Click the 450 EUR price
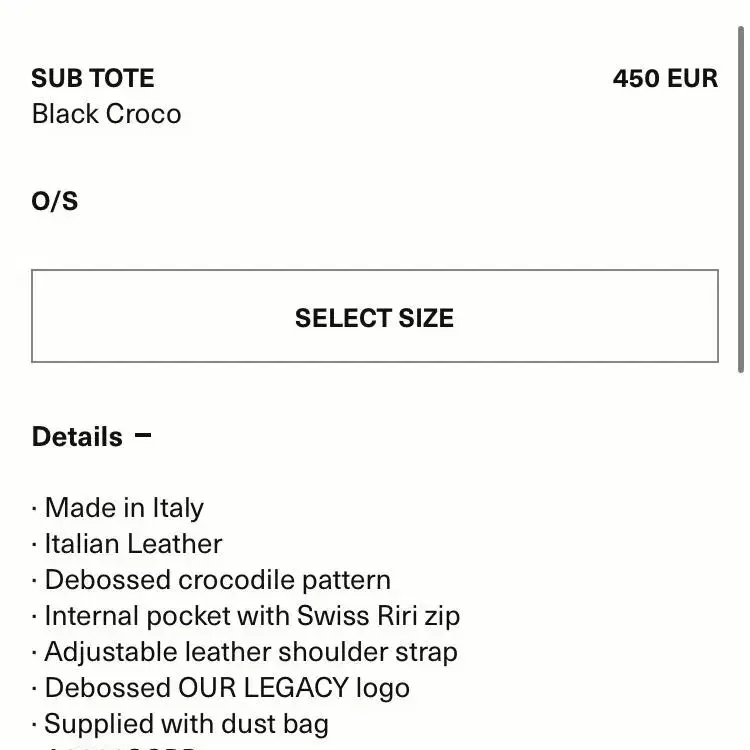The image size is (750, 750). (x=665, y=78)
